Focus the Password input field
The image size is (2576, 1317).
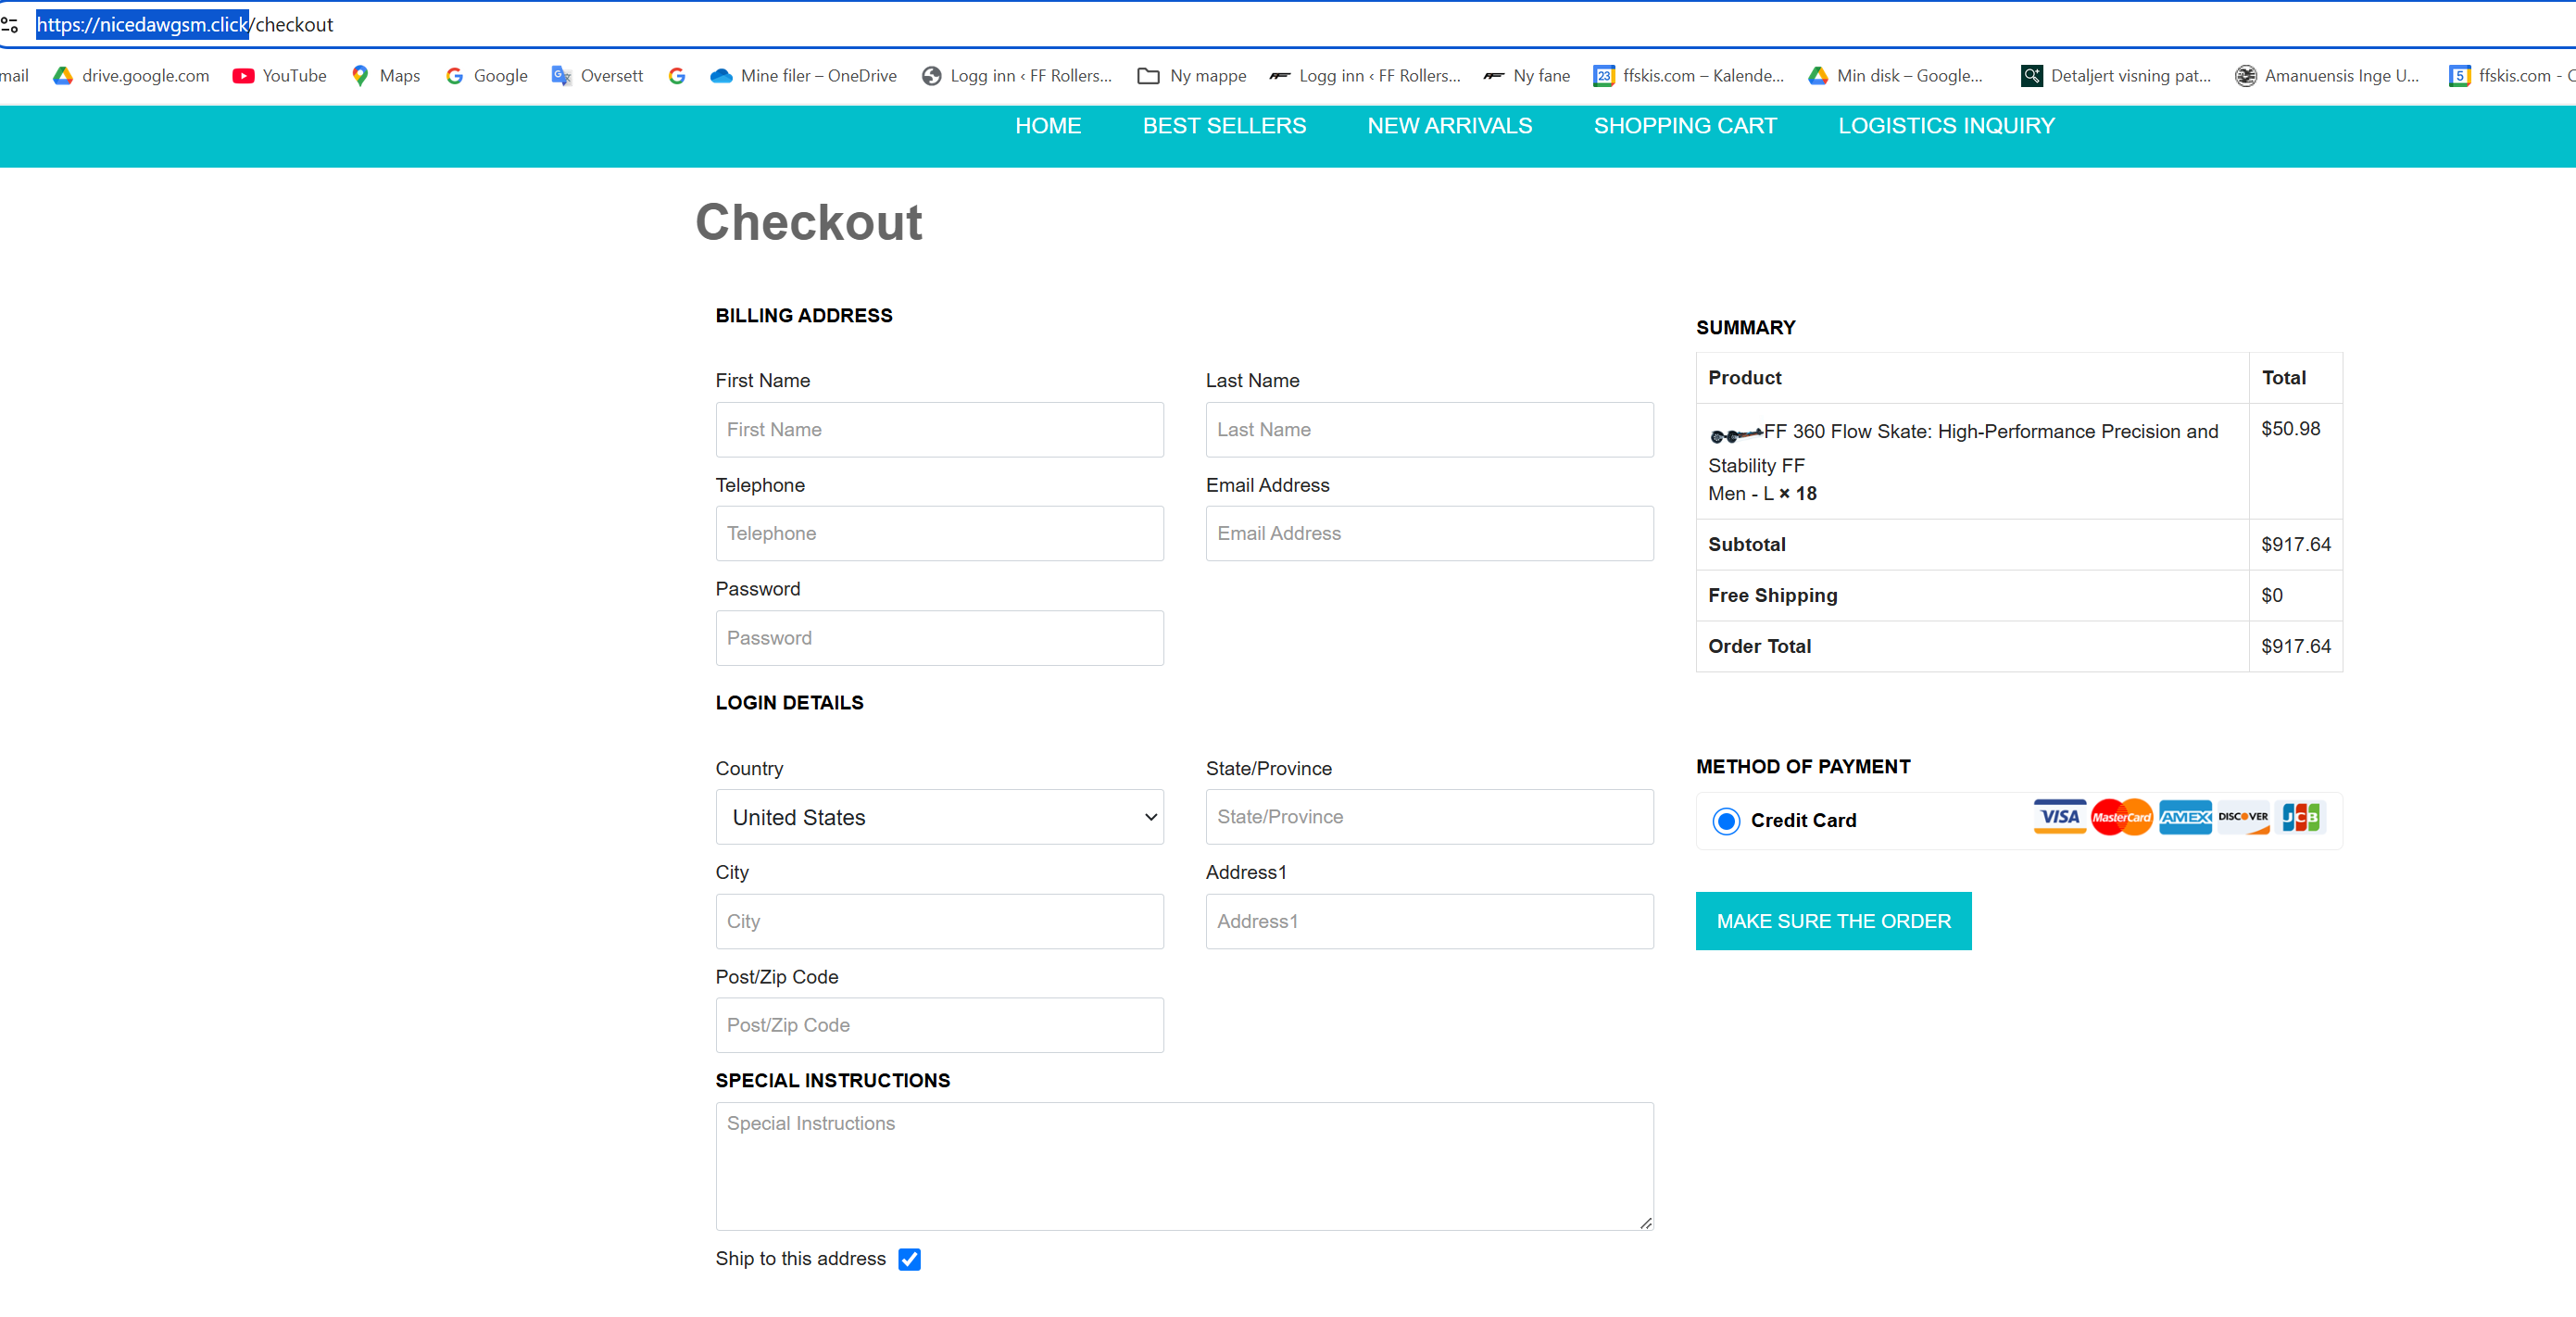tap(939, 638)
